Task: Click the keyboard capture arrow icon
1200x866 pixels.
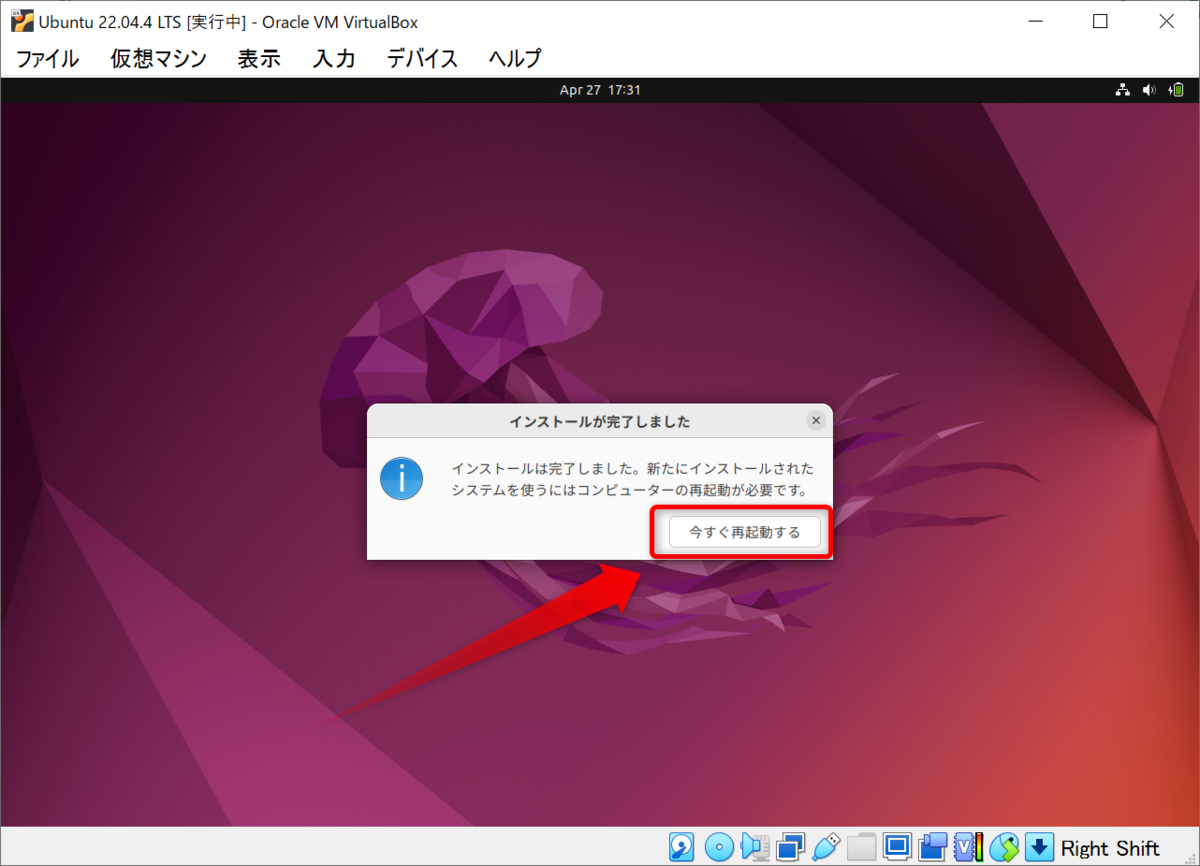Action: tap(1039, 847)
